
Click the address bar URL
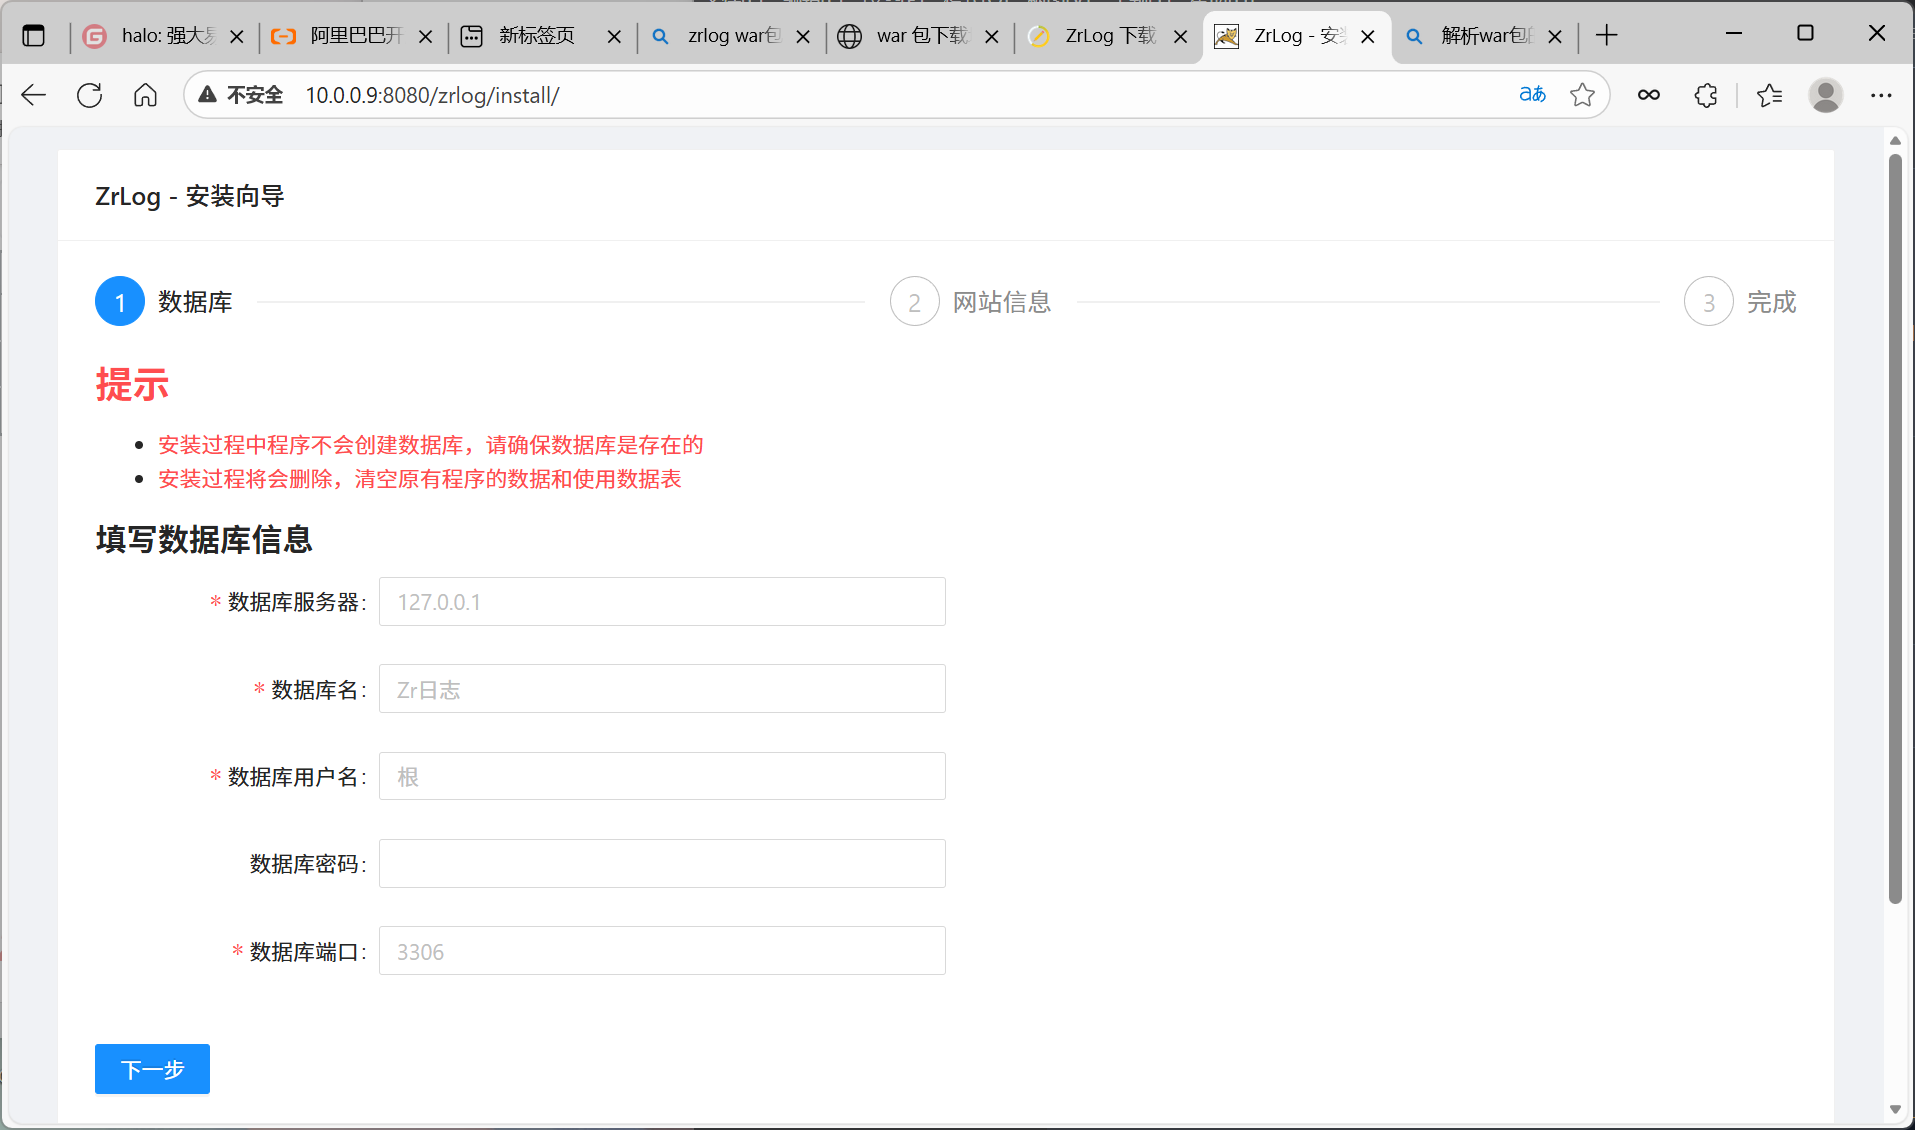click(432, 95)
